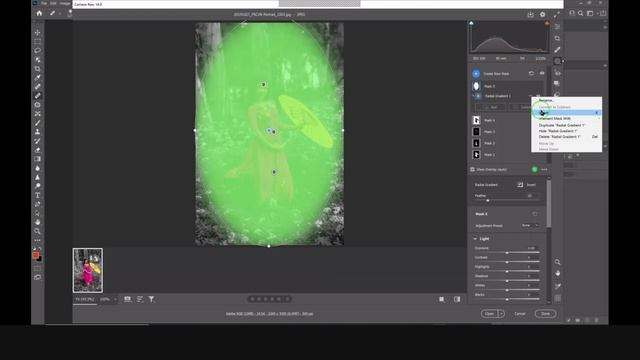Image resolution: width=640 pixels, height=360 pixels.
Task: Toggle Camera Raw full screen mode
Action: tap(557, 14)
